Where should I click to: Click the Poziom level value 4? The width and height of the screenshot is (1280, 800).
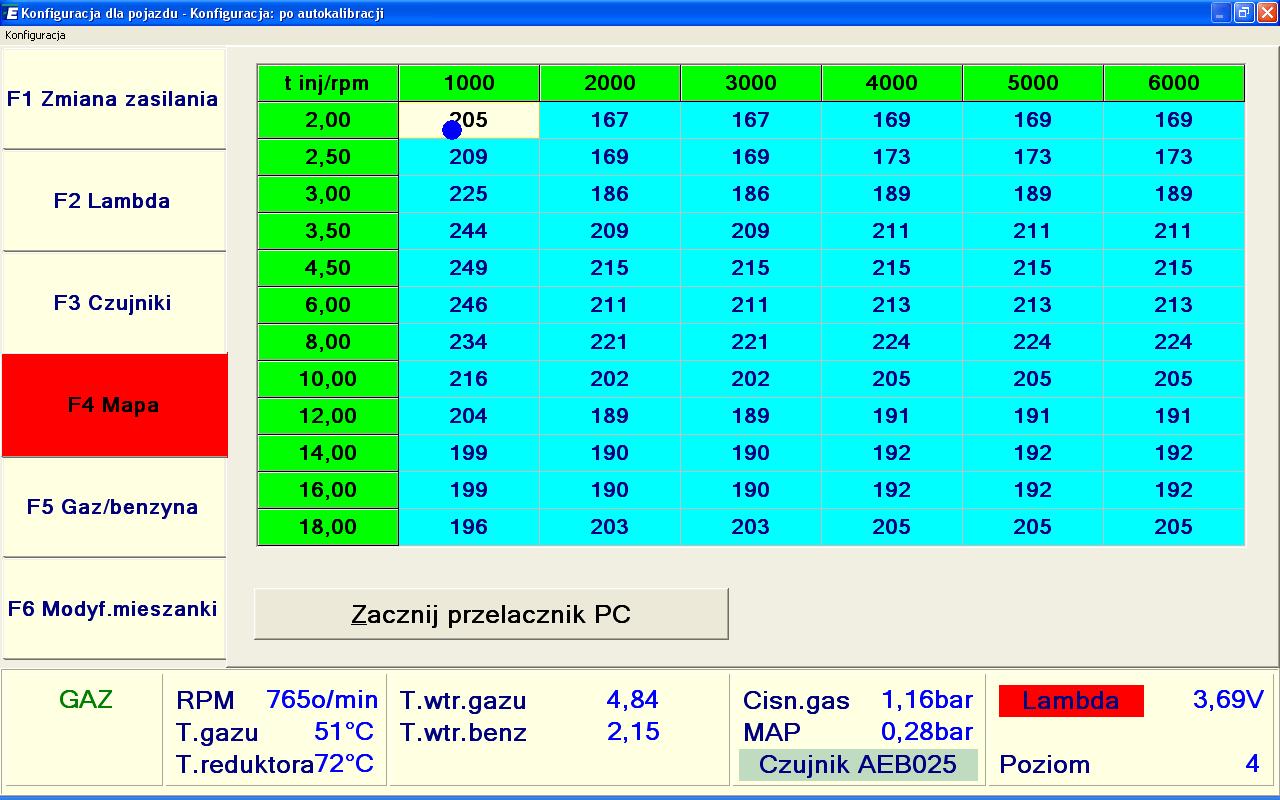[x=1252, y=764]
